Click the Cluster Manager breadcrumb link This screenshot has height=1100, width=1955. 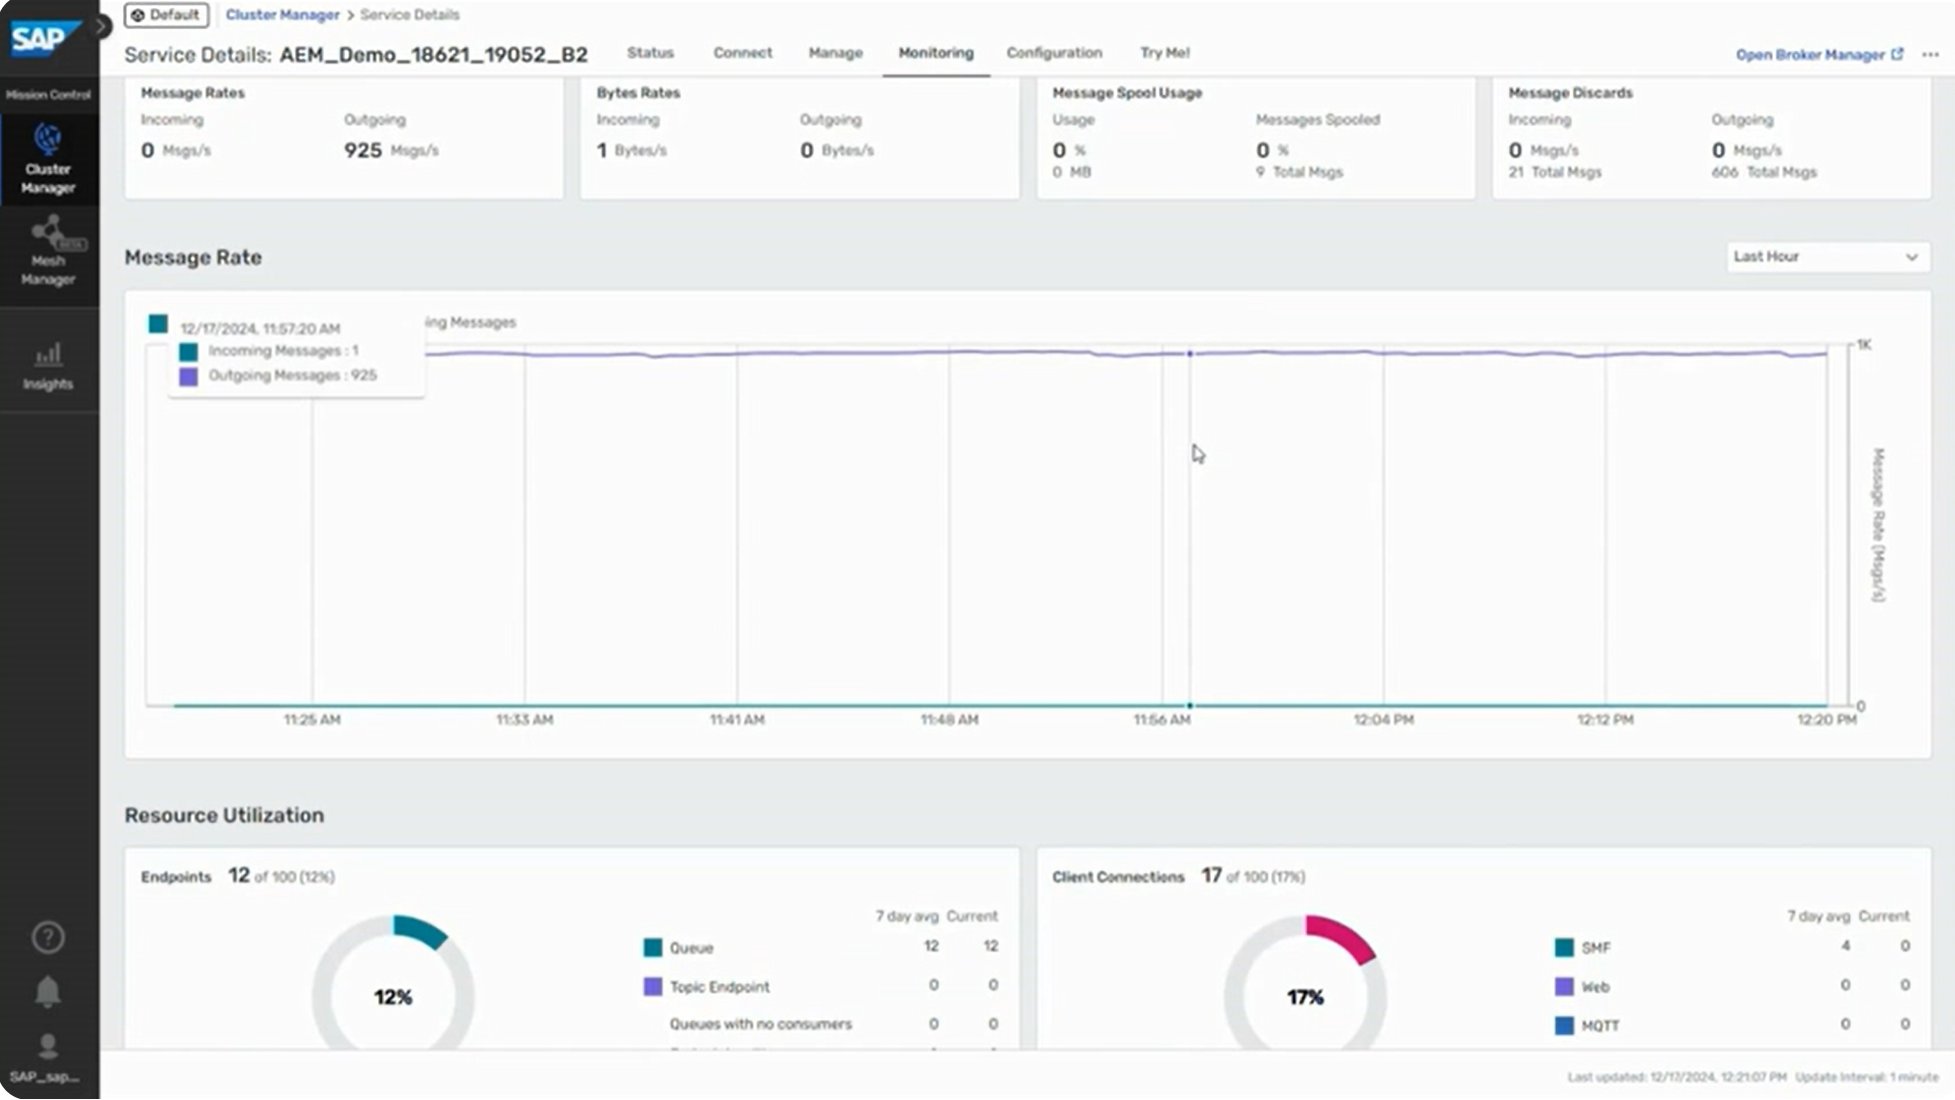coord(282,15)
